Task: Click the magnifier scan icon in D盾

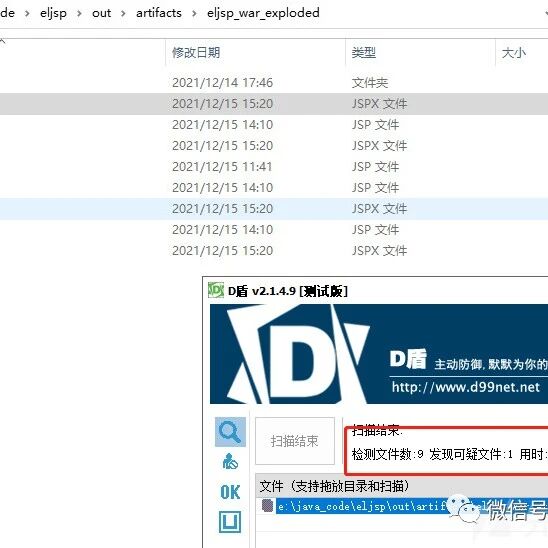Action: tap(230, 432)
